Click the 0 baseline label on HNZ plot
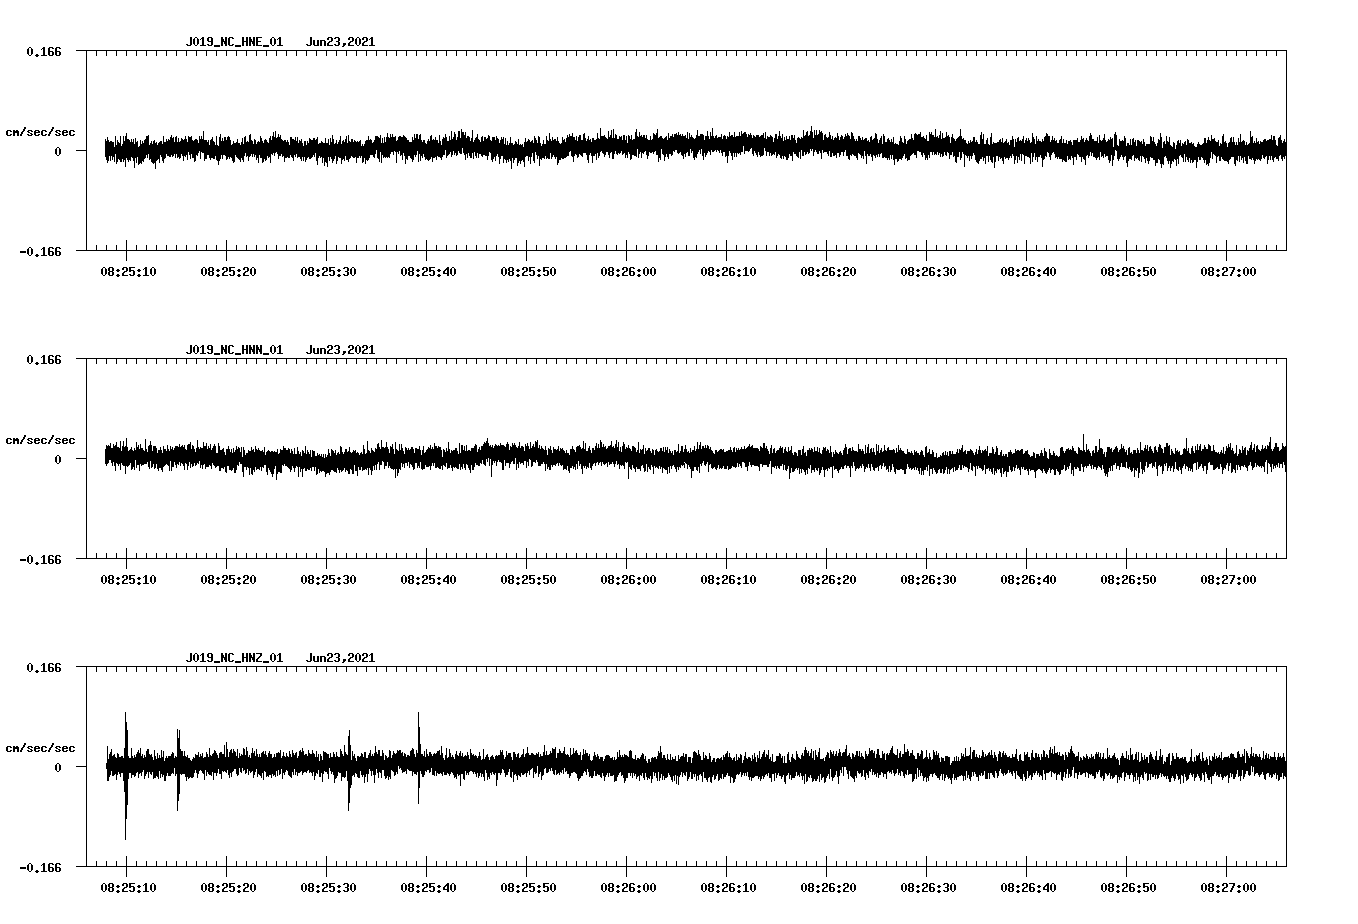Screen dimensions: 1358x924 coord(58,768)
